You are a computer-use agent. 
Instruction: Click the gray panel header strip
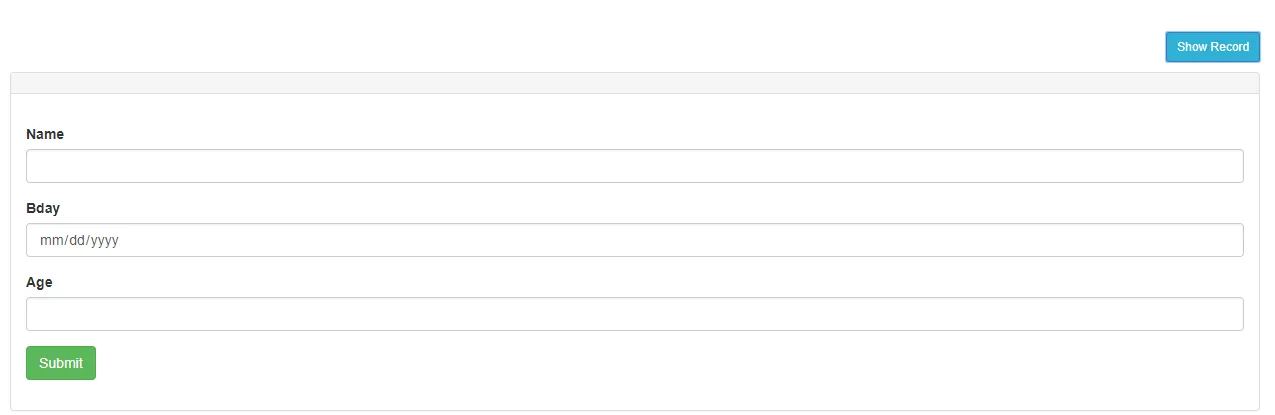634,83
